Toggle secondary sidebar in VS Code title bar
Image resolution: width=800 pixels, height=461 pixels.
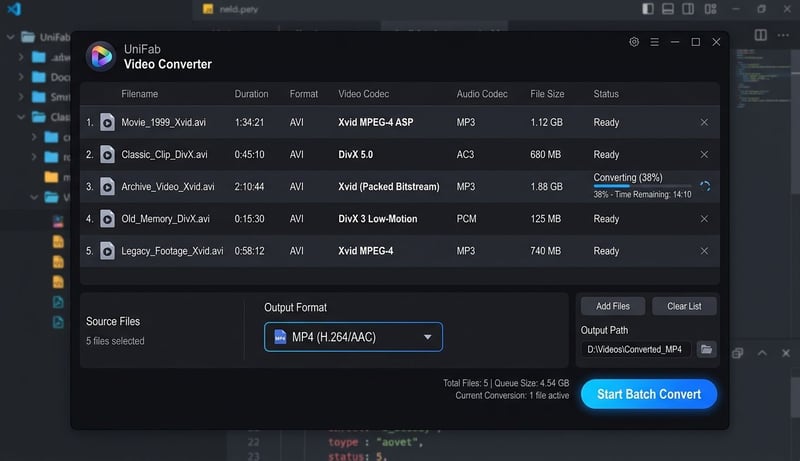click(688, 9)
